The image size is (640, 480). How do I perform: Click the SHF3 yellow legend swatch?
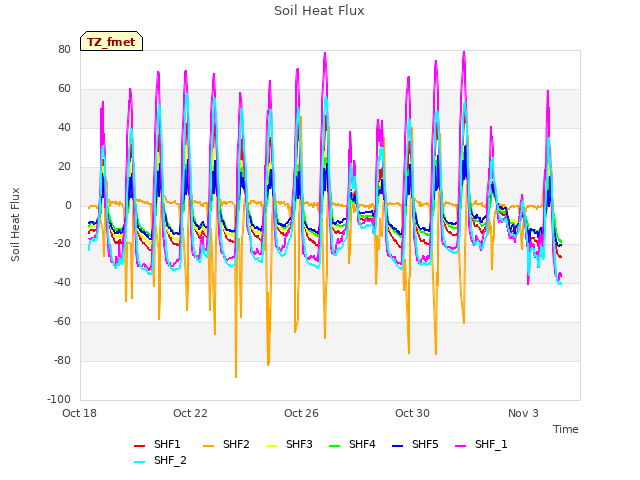click(271, 446)
